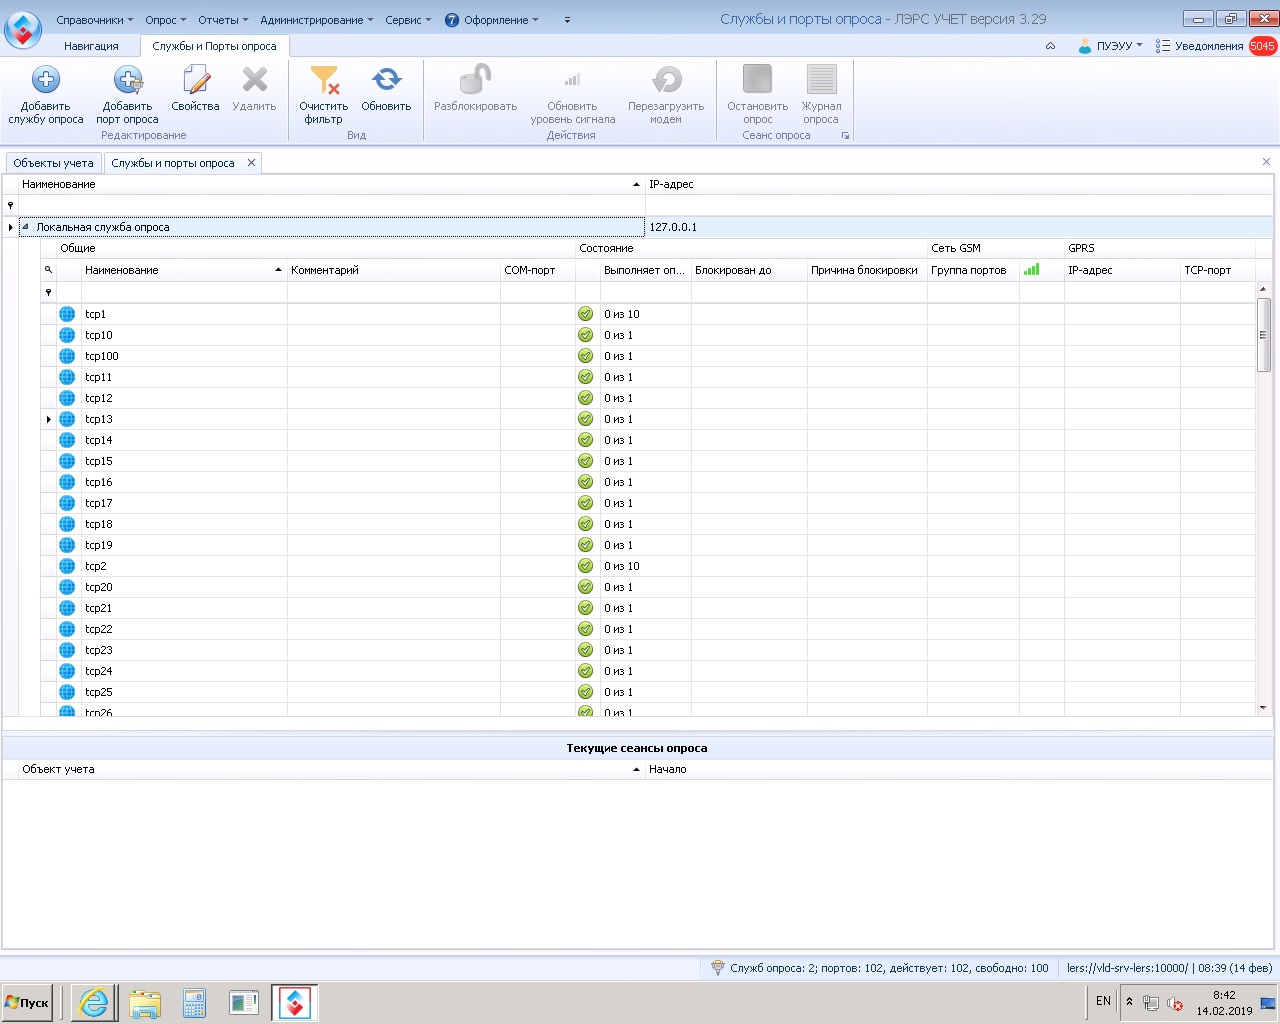This screenshot has height=1024, width=1280.
Task: Click the LERS app taskbar icon
Action: [x=295, y=1003]
